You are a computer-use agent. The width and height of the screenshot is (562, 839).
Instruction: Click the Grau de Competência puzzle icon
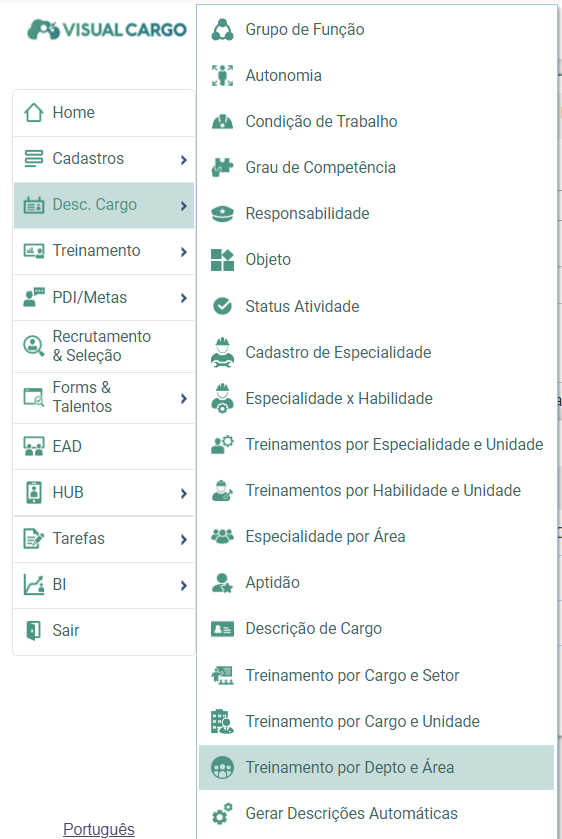click(x=222, y=167)
